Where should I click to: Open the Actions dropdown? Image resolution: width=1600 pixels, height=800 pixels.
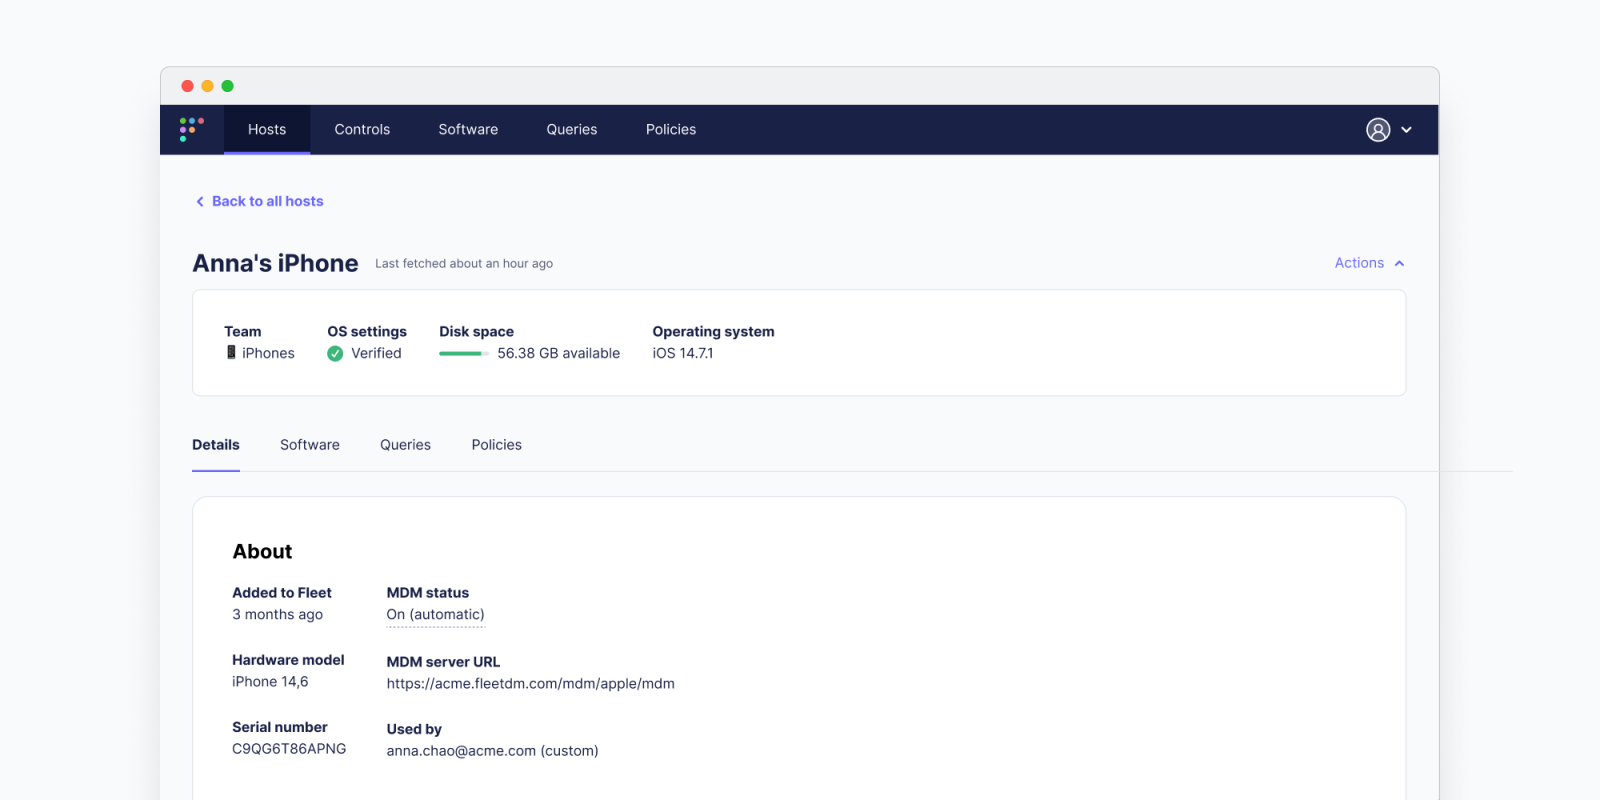[1359, 263]
